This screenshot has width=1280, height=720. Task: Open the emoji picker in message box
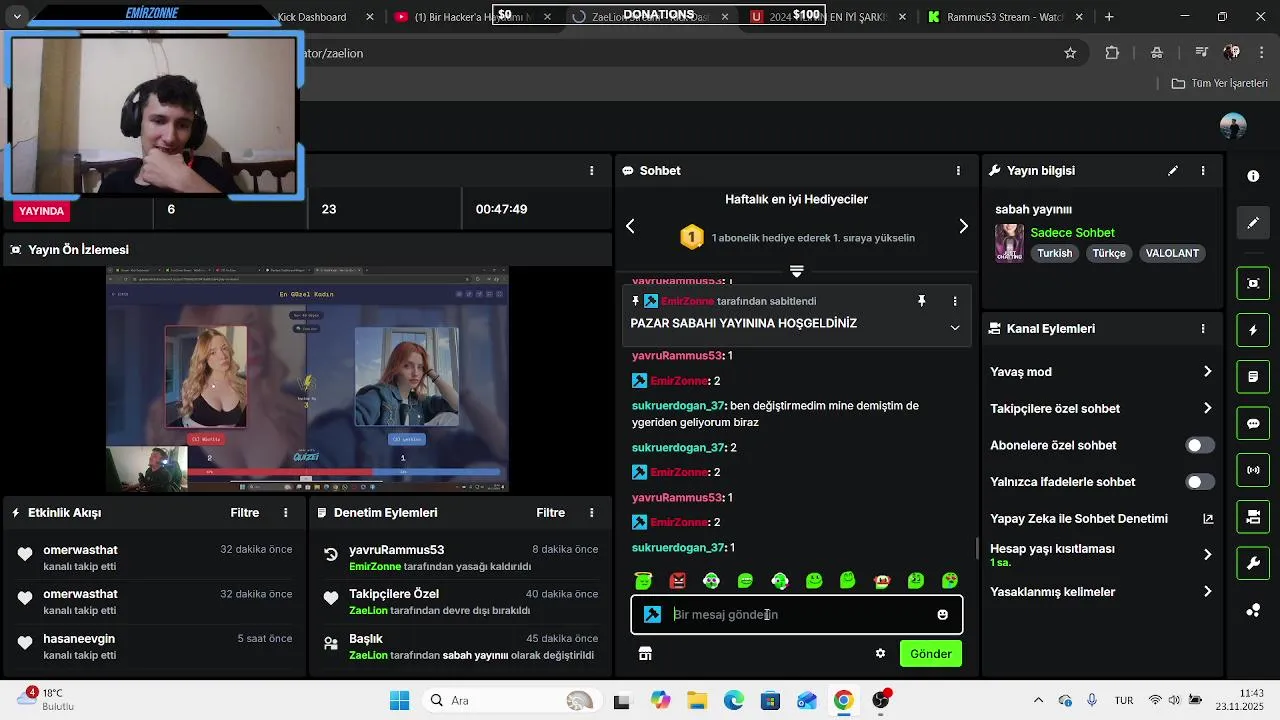click(x=942, y=615)
